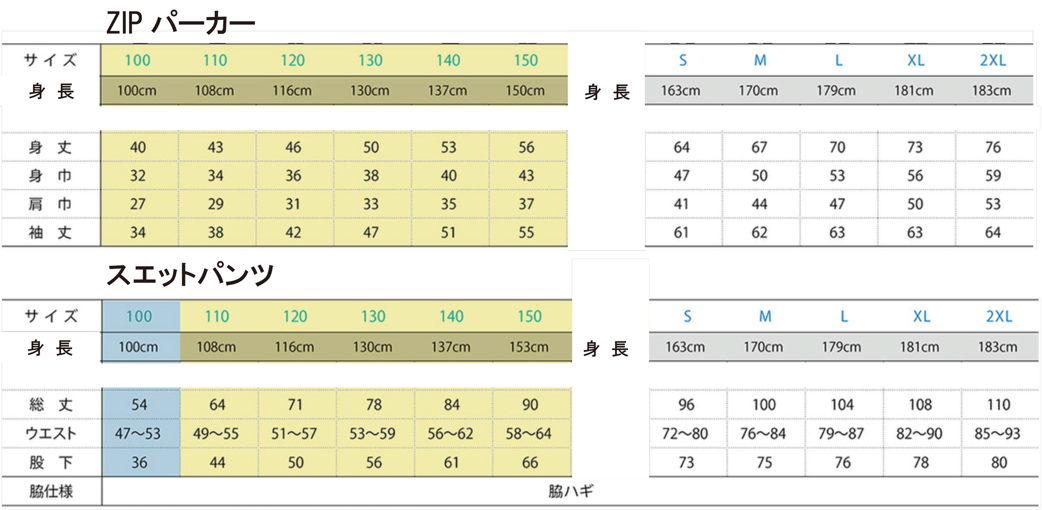Select waist value 85～93 cell
The height and width of the screenshot is (510, 1042).
[999, 434]
